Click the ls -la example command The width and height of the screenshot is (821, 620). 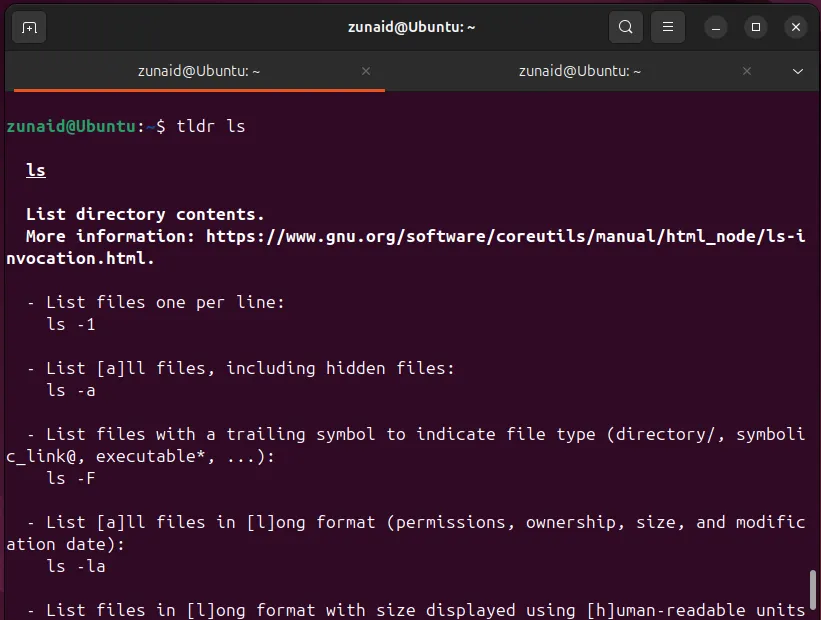74,566
